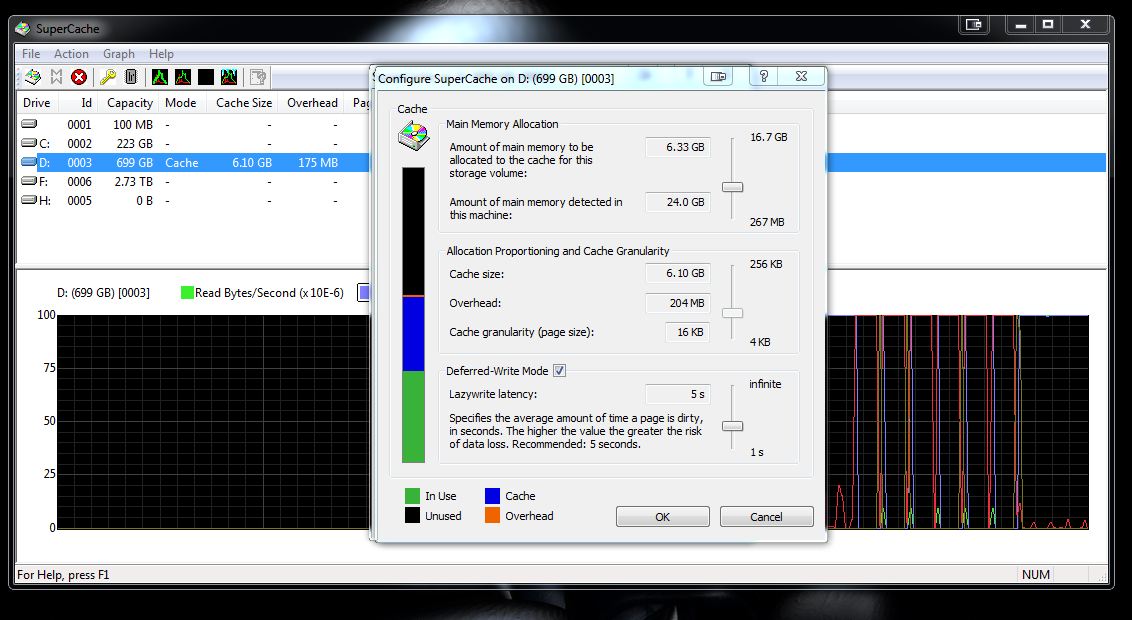Maximize the SuperCache main window
The width and height of the screenshot is (1132, 620).
(1048, 25)
